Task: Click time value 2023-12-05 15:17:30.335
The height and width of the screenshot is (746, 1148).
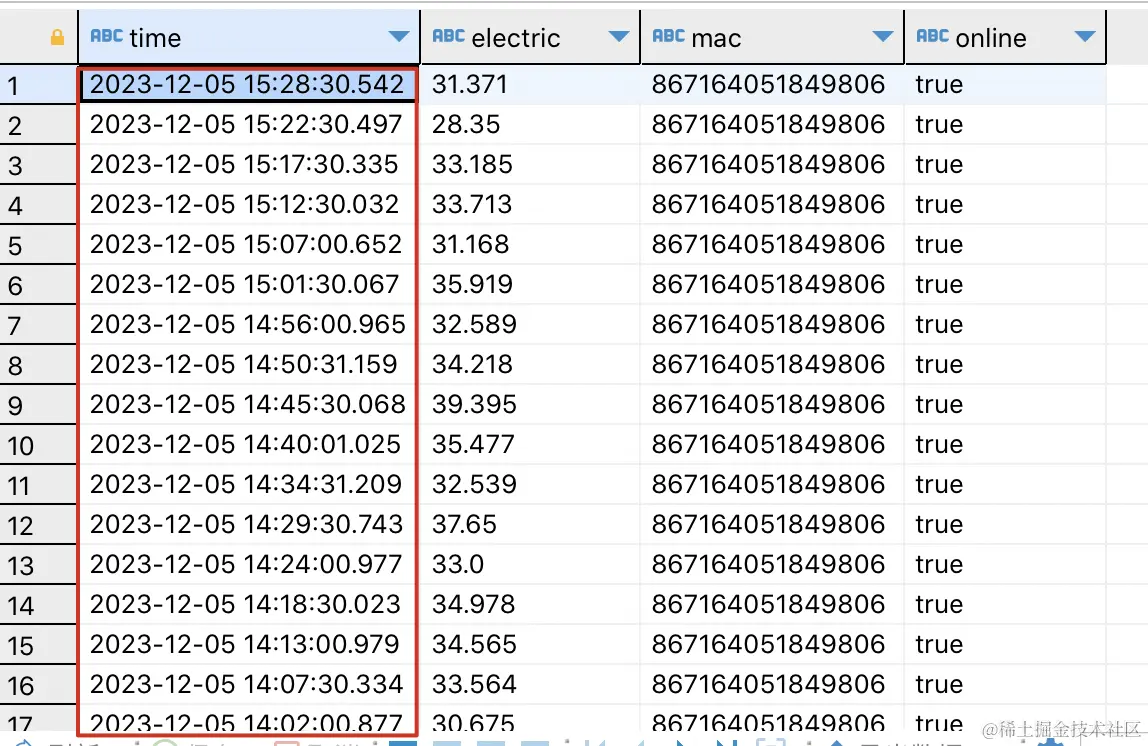Action: [247, 164]
